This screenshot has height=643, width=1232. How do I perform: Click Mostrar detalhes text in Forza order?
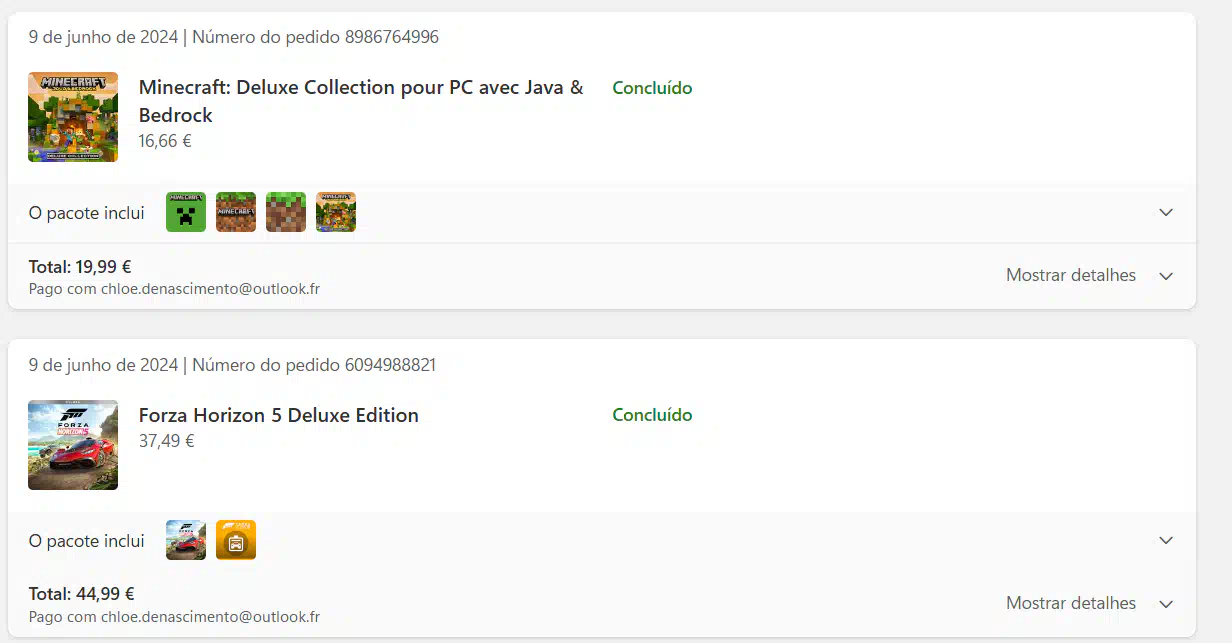pyautogui.click(x=1071, y=603)
